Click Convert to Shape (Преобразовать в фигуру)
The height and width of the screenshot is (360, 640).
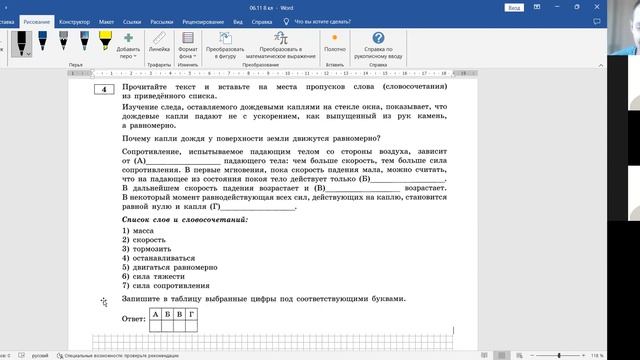[x=225, y=46]
